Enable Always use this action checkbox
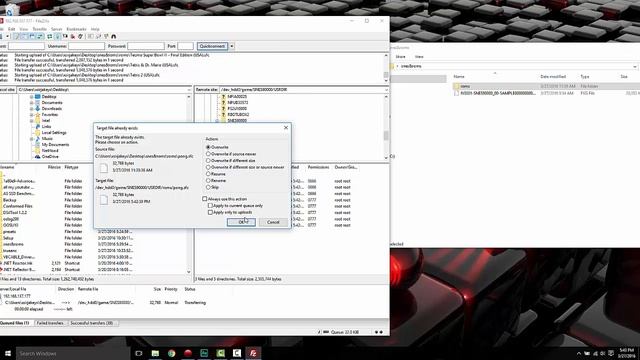The image size is (640, 360). (x=205, y=199)
